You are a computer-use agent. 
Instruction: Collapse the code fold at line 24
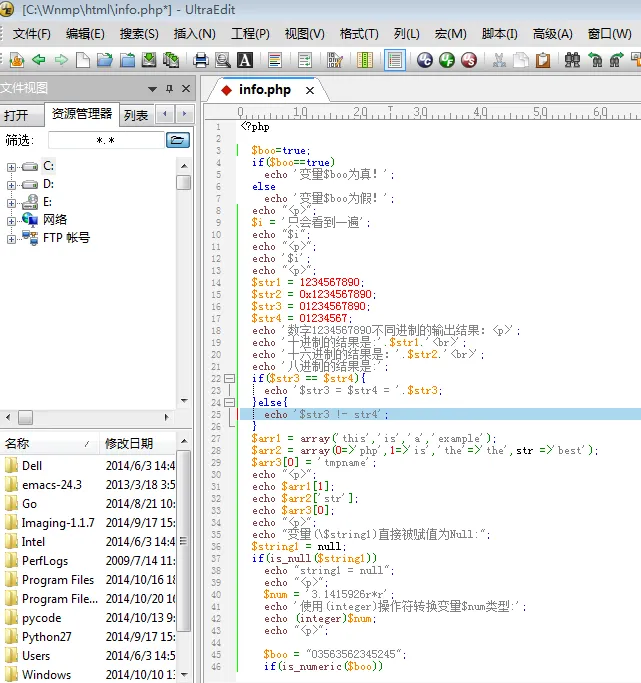pos(229,402)
